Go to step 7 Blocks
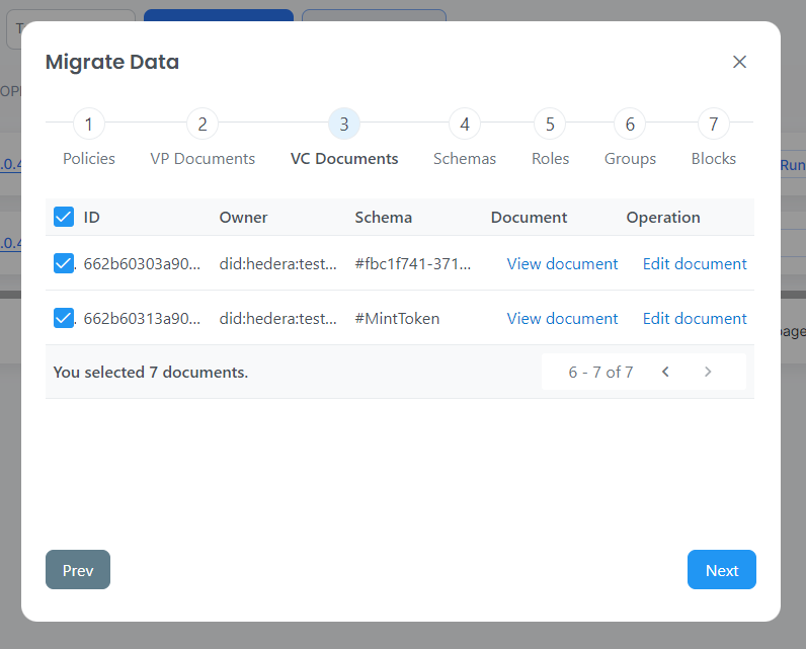Viewport: 806px width, 650px height. 713,125
